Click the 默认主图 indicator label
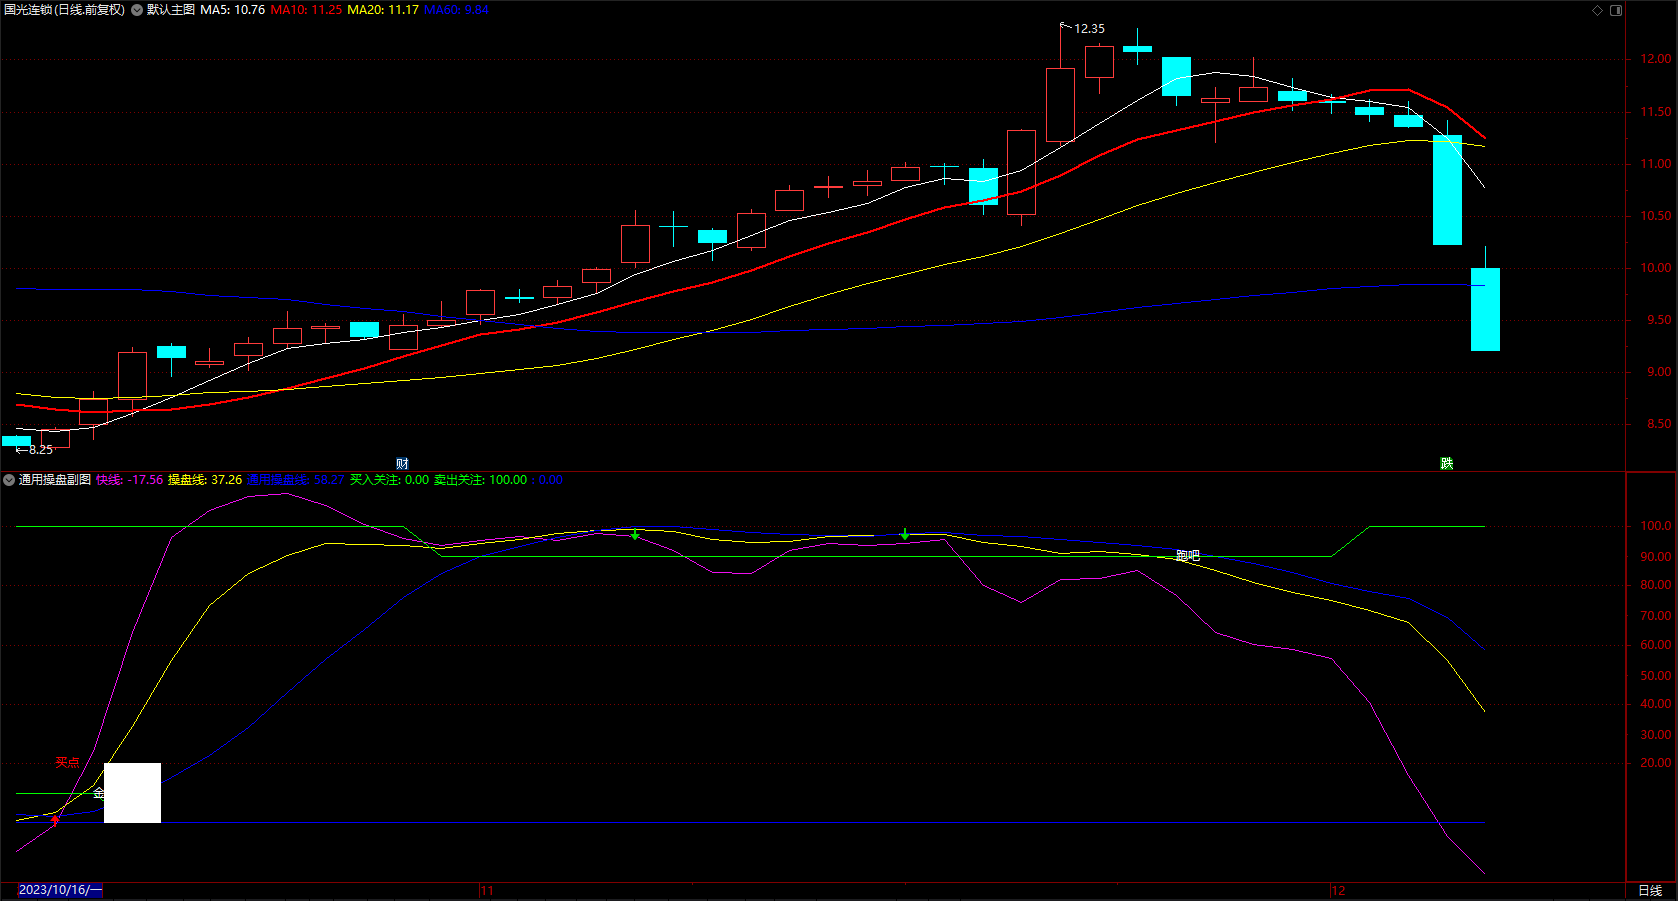1678x901 pixels. coord(171,10)
